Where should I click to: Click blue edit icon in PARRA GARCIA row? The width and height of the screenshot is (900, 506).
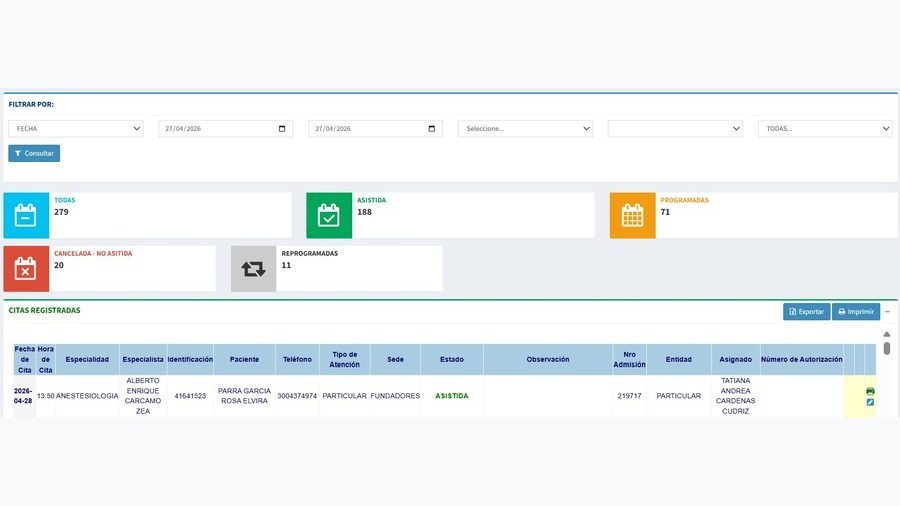coord(870,402)
